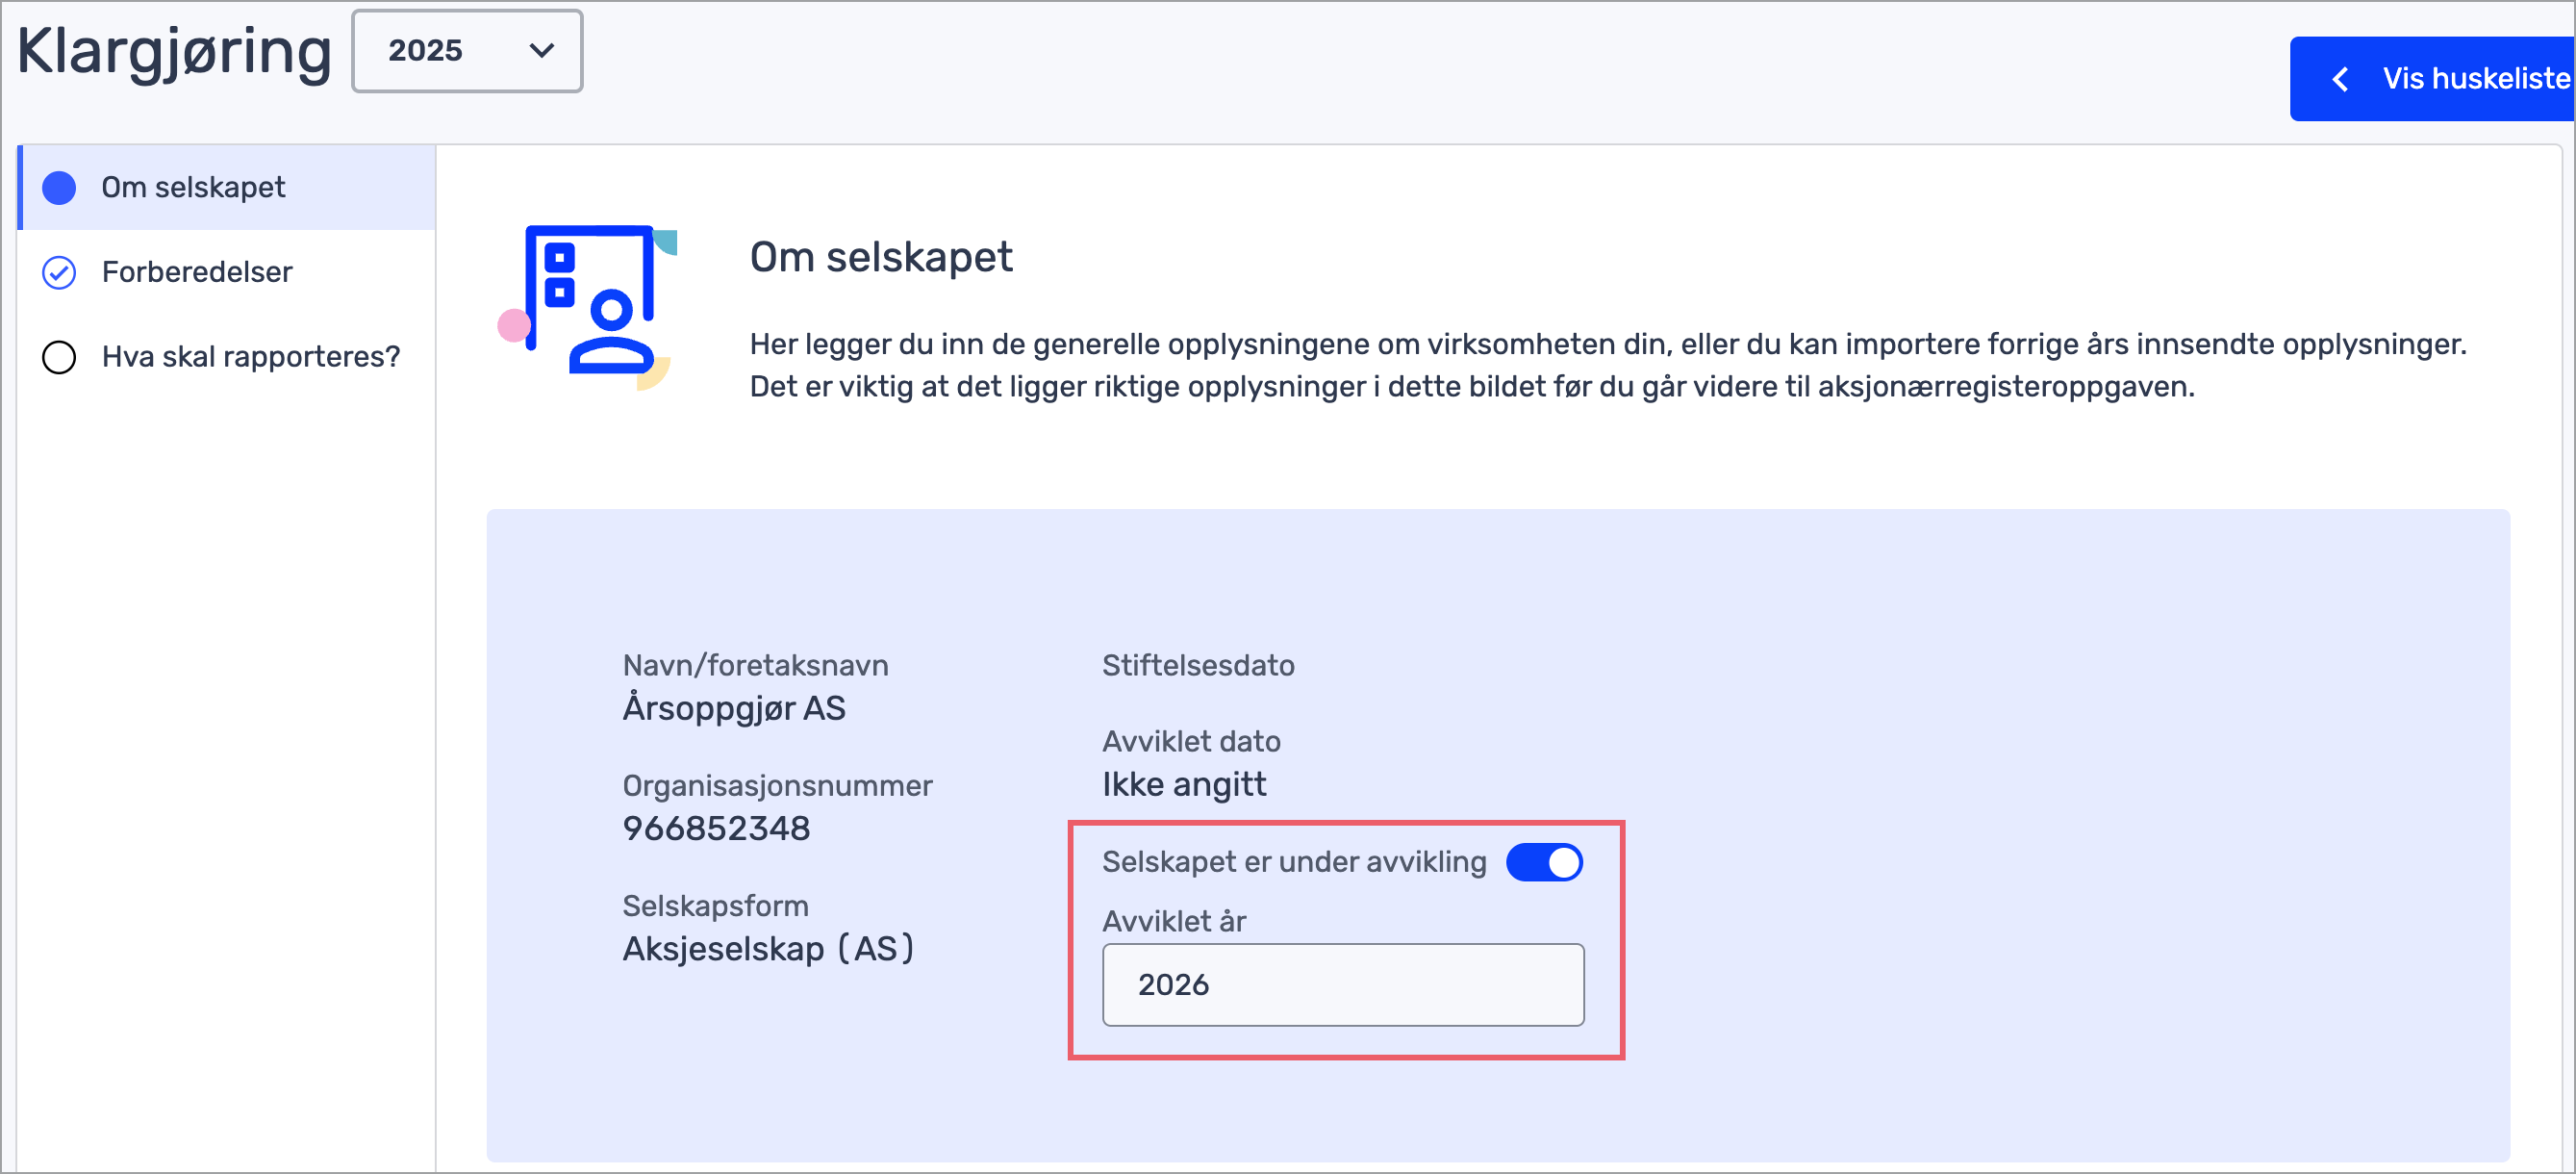Toggle off Selskapet er under avvikling
2576x1174 pixels.
pos(1543,861)
